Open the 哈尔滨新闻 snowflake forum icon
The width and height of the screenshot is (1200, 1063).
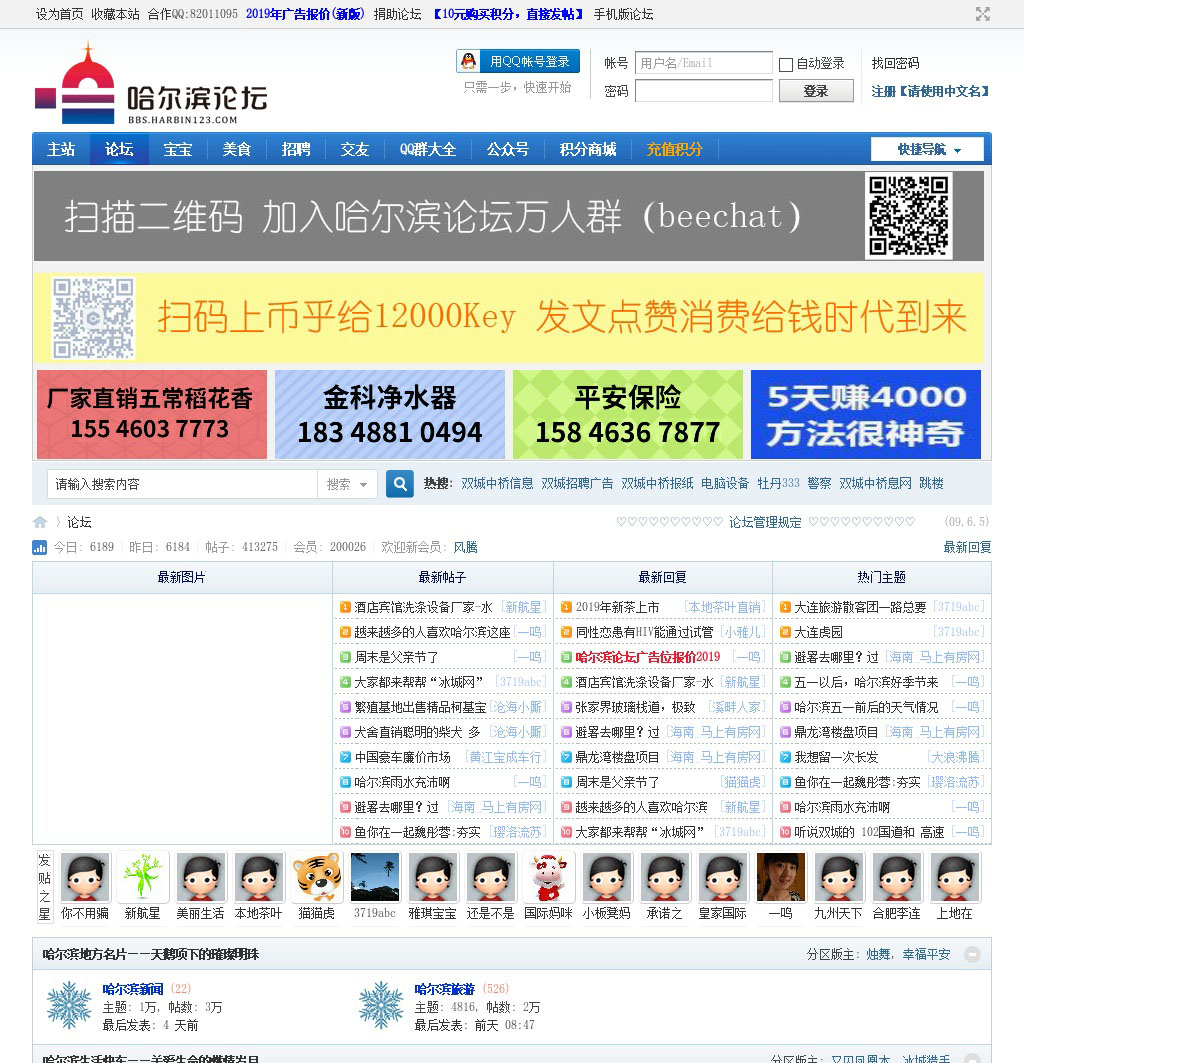[x=69, y=1005]
